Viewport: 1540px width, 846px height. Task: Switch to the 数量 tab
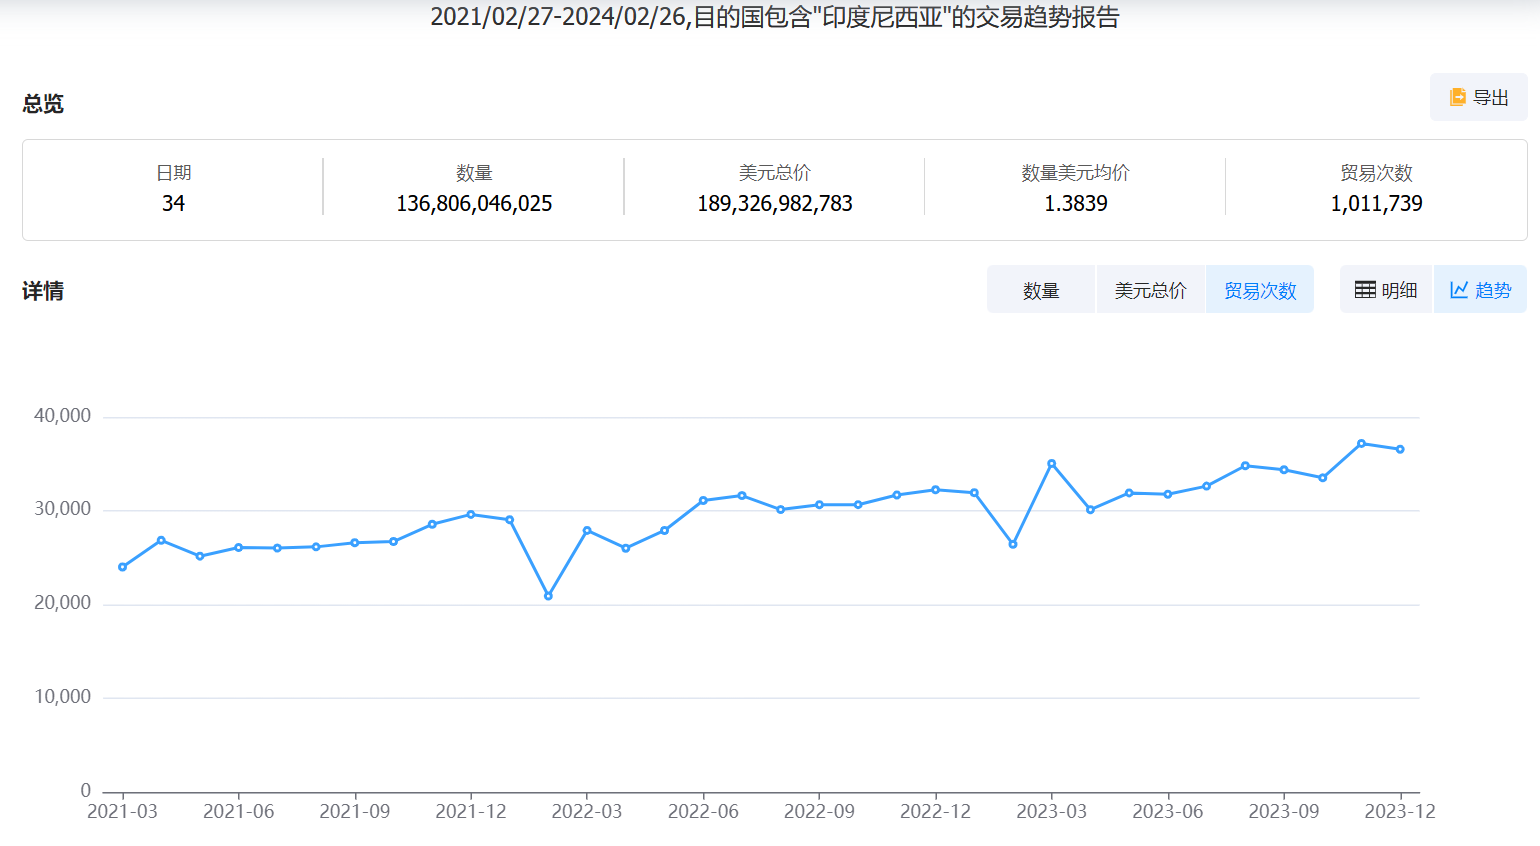(x=1041, y=290)
